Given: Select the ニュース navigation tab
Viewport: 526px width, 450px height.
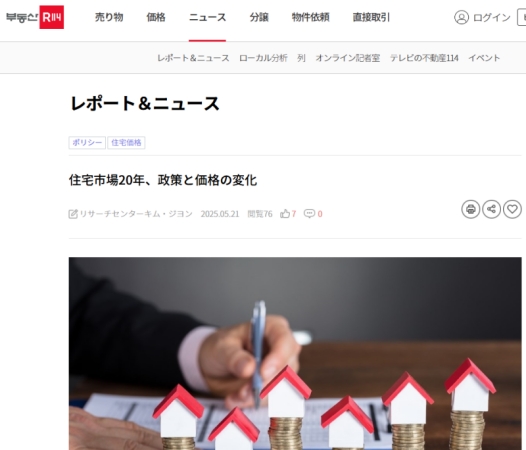Looking at the screenshot, I should [x=207, y=17].
